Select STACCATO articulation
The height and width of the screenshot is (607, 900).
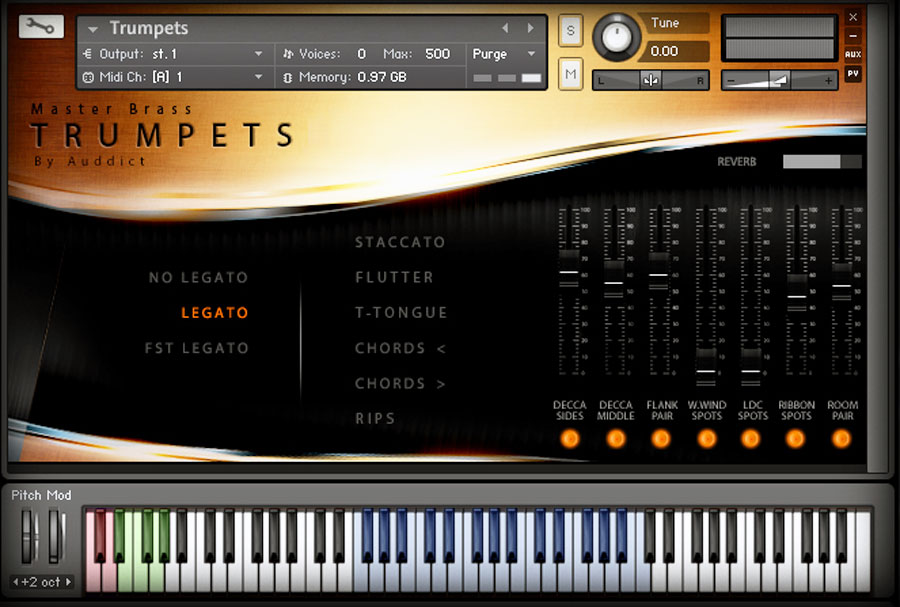[400, 242]
